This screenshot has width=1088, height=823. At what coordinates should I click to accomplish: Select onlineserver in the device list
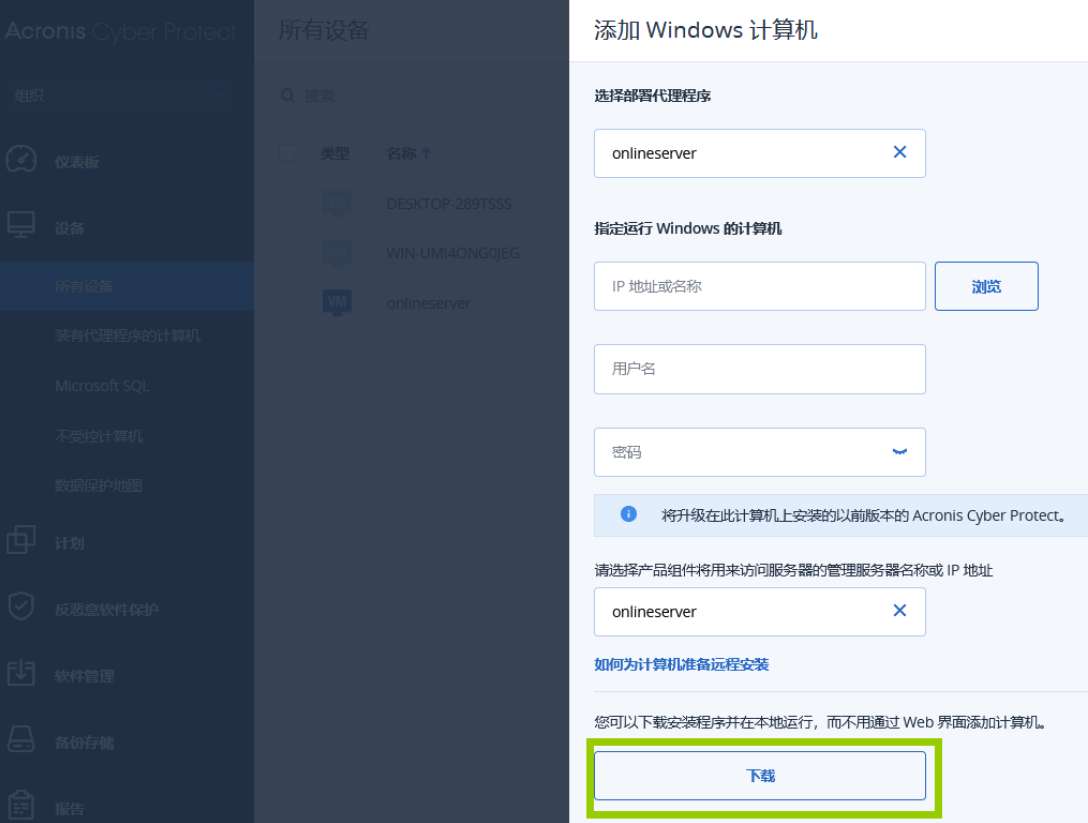click(x=427, y=303)
